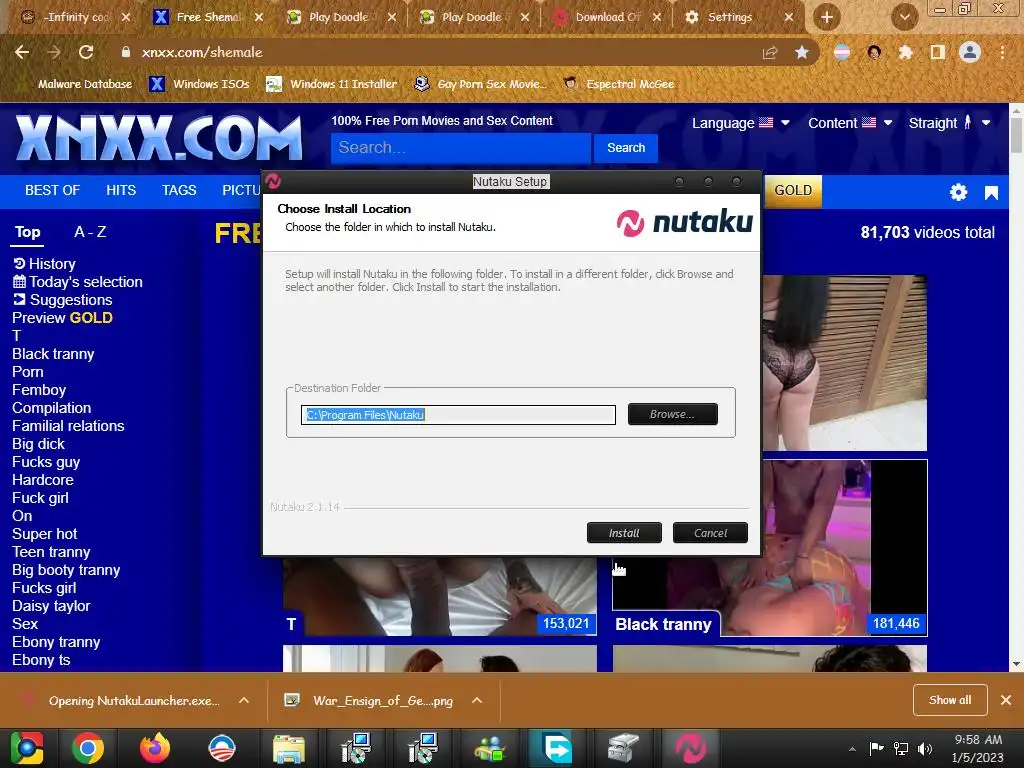Select the Top sidebar tab
Screen dimensions: 1024x768
pyautogui.click(x=27, y=232)
